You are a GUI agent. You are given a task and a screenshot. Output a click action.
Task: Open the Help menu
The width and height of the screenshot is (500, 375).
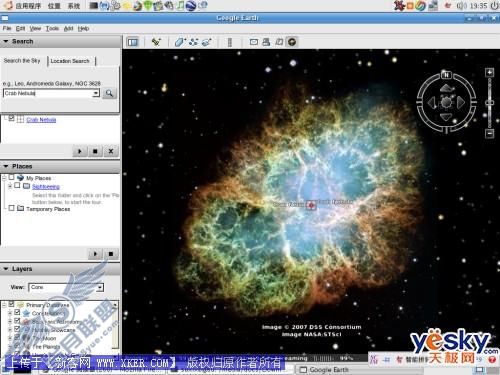pyautogui.click(x=83, y=28)
